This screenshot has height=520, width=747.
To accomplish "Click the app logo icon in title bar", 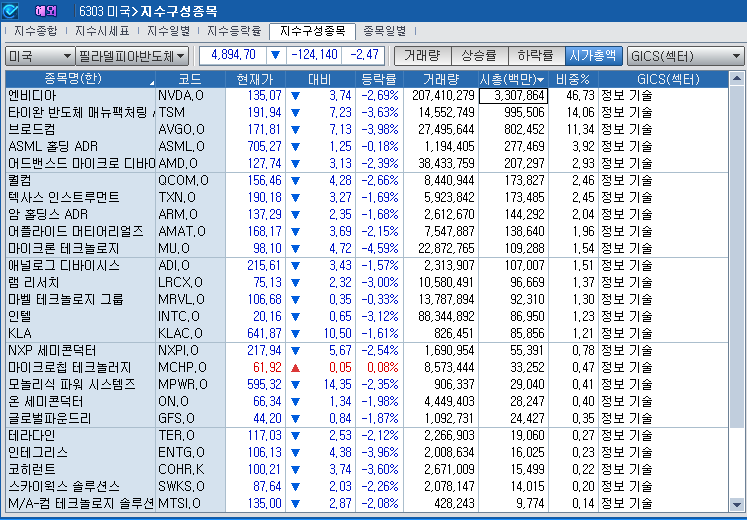I will click(x=10, y=10).
